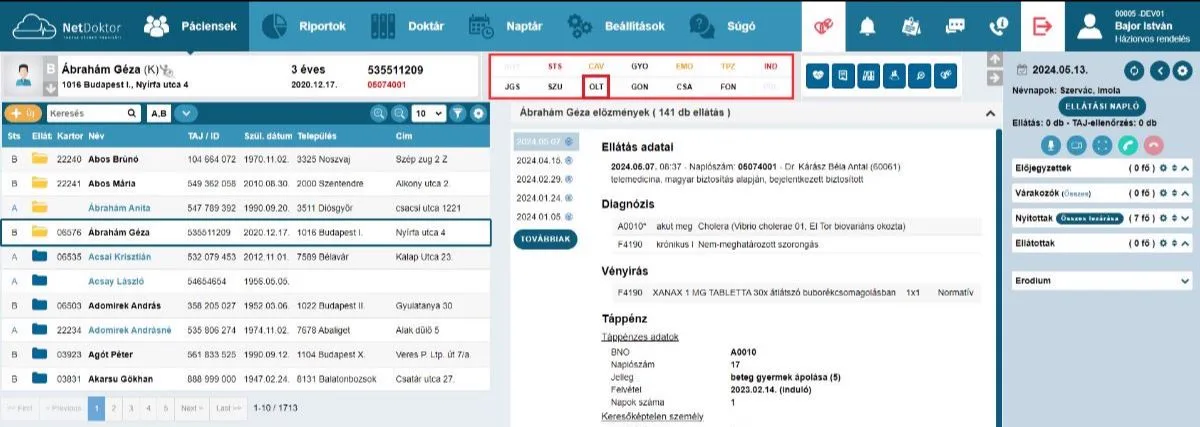
Task: Open the rows-per-page dropdown showing 10
Action: tap(430, 114)
